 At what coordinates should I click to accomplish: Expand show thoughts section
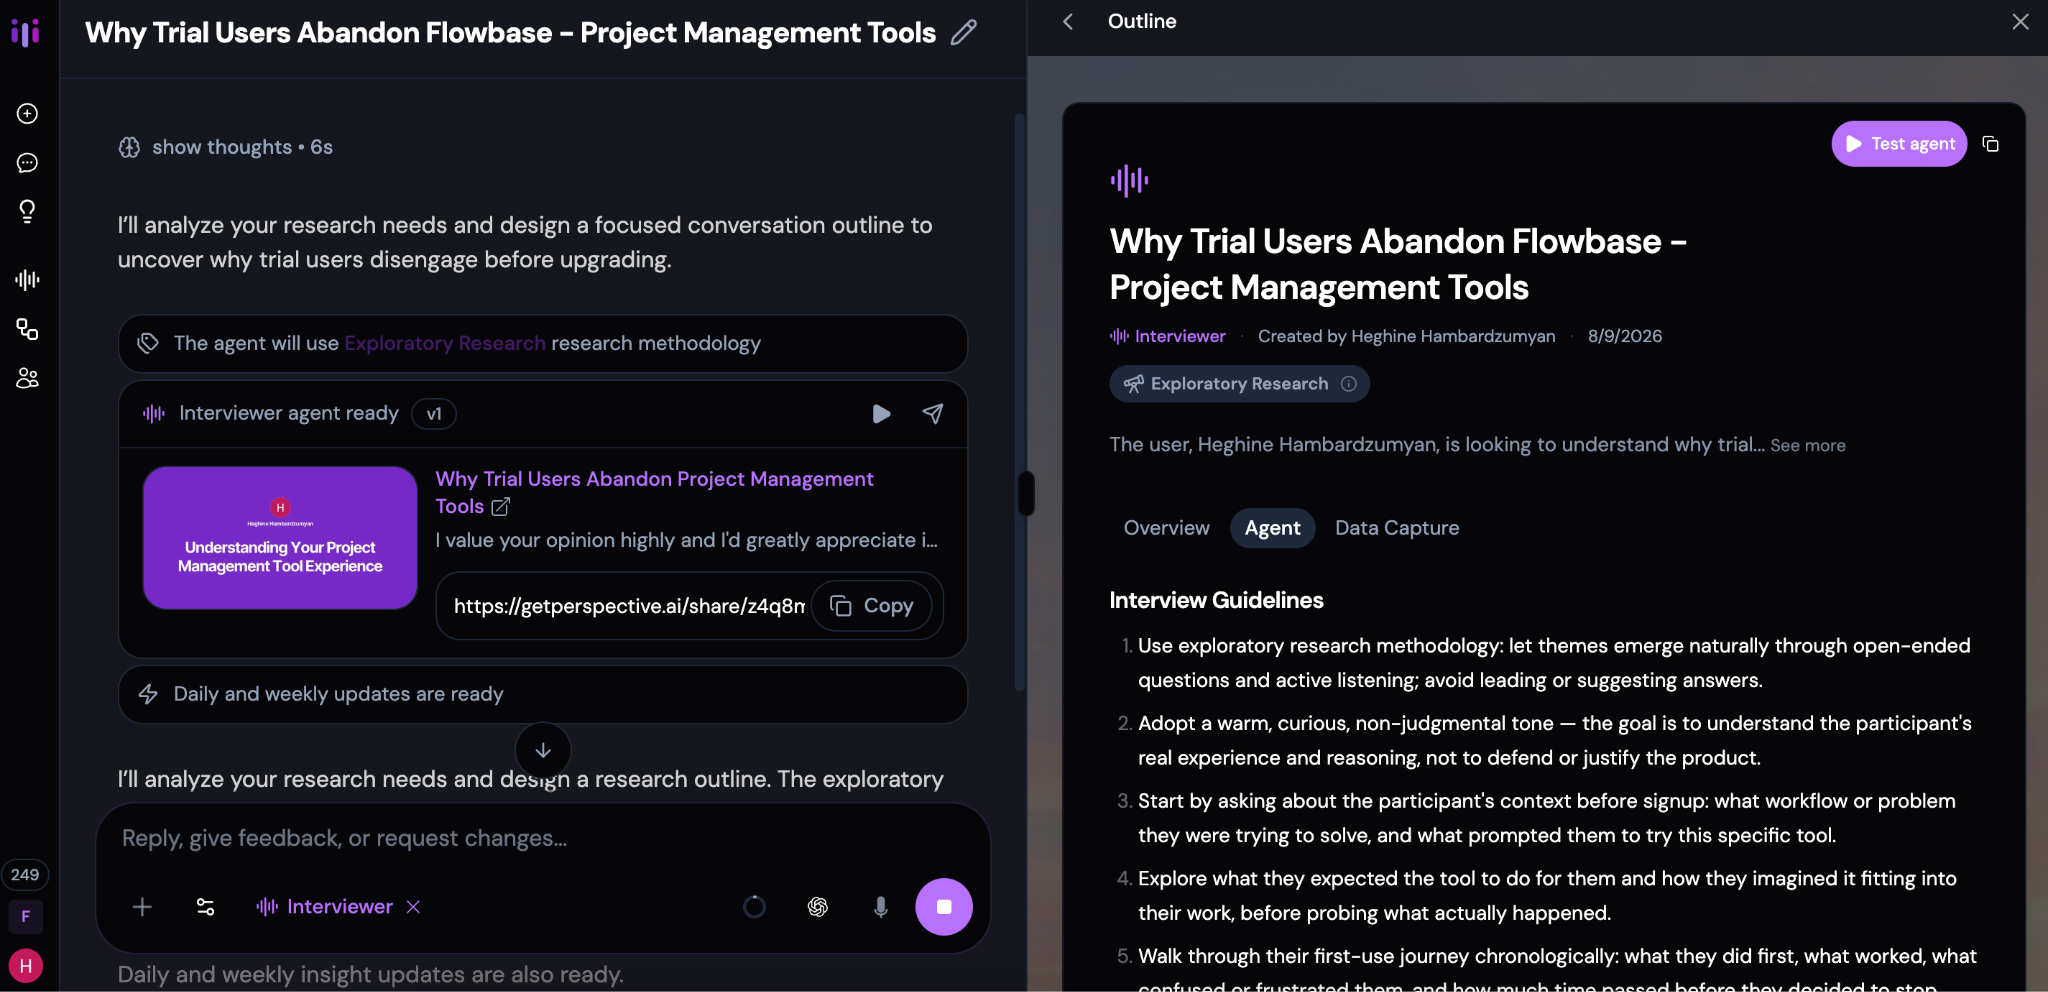point(225,147)
